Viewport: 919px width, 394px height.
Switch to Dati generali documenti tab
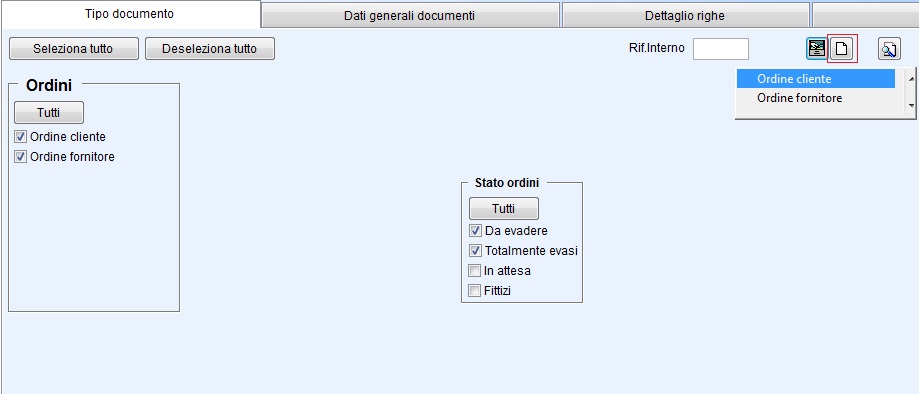pyautogui.click(x=410, y=16)
